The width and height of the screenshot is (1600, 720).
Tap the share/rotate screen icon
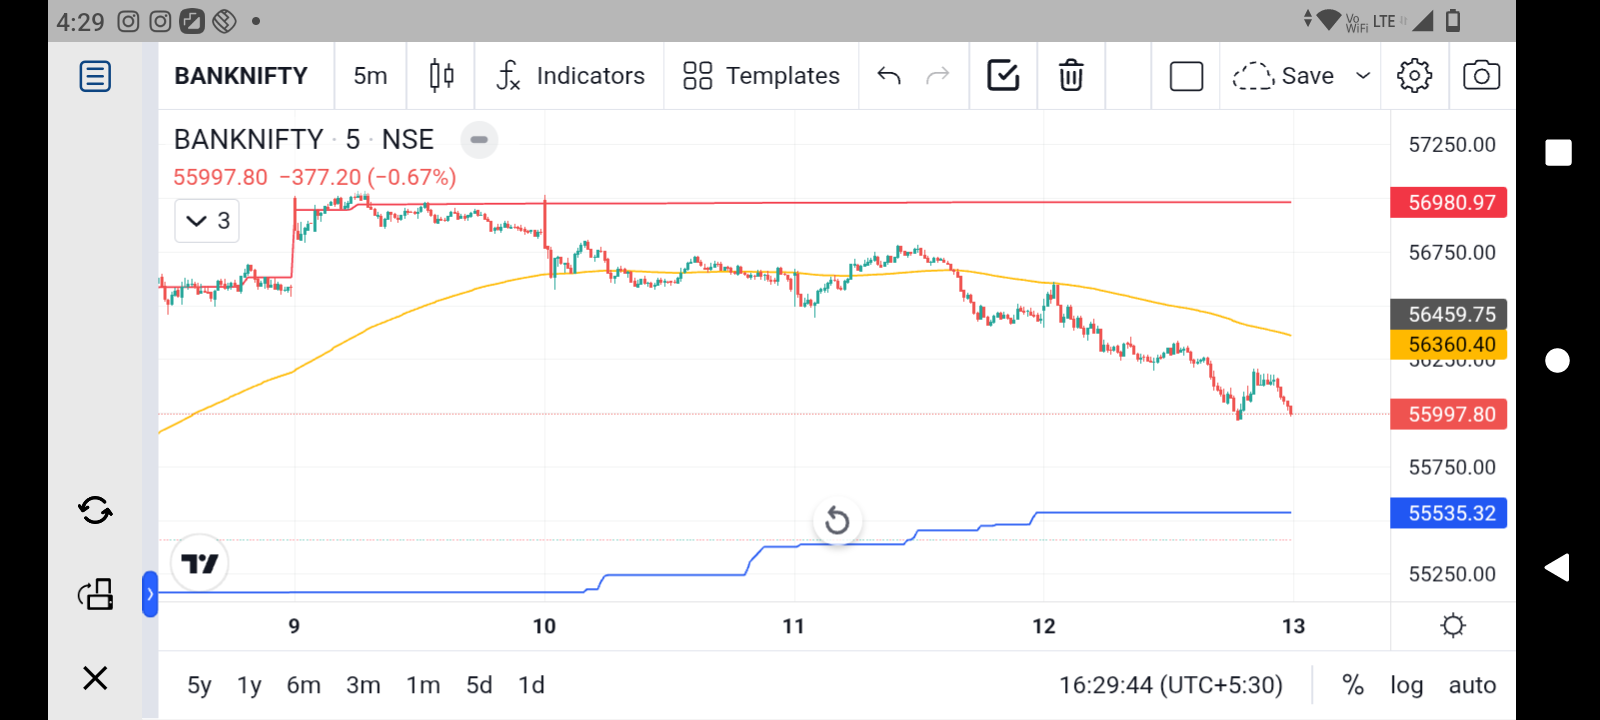[95, 594]
